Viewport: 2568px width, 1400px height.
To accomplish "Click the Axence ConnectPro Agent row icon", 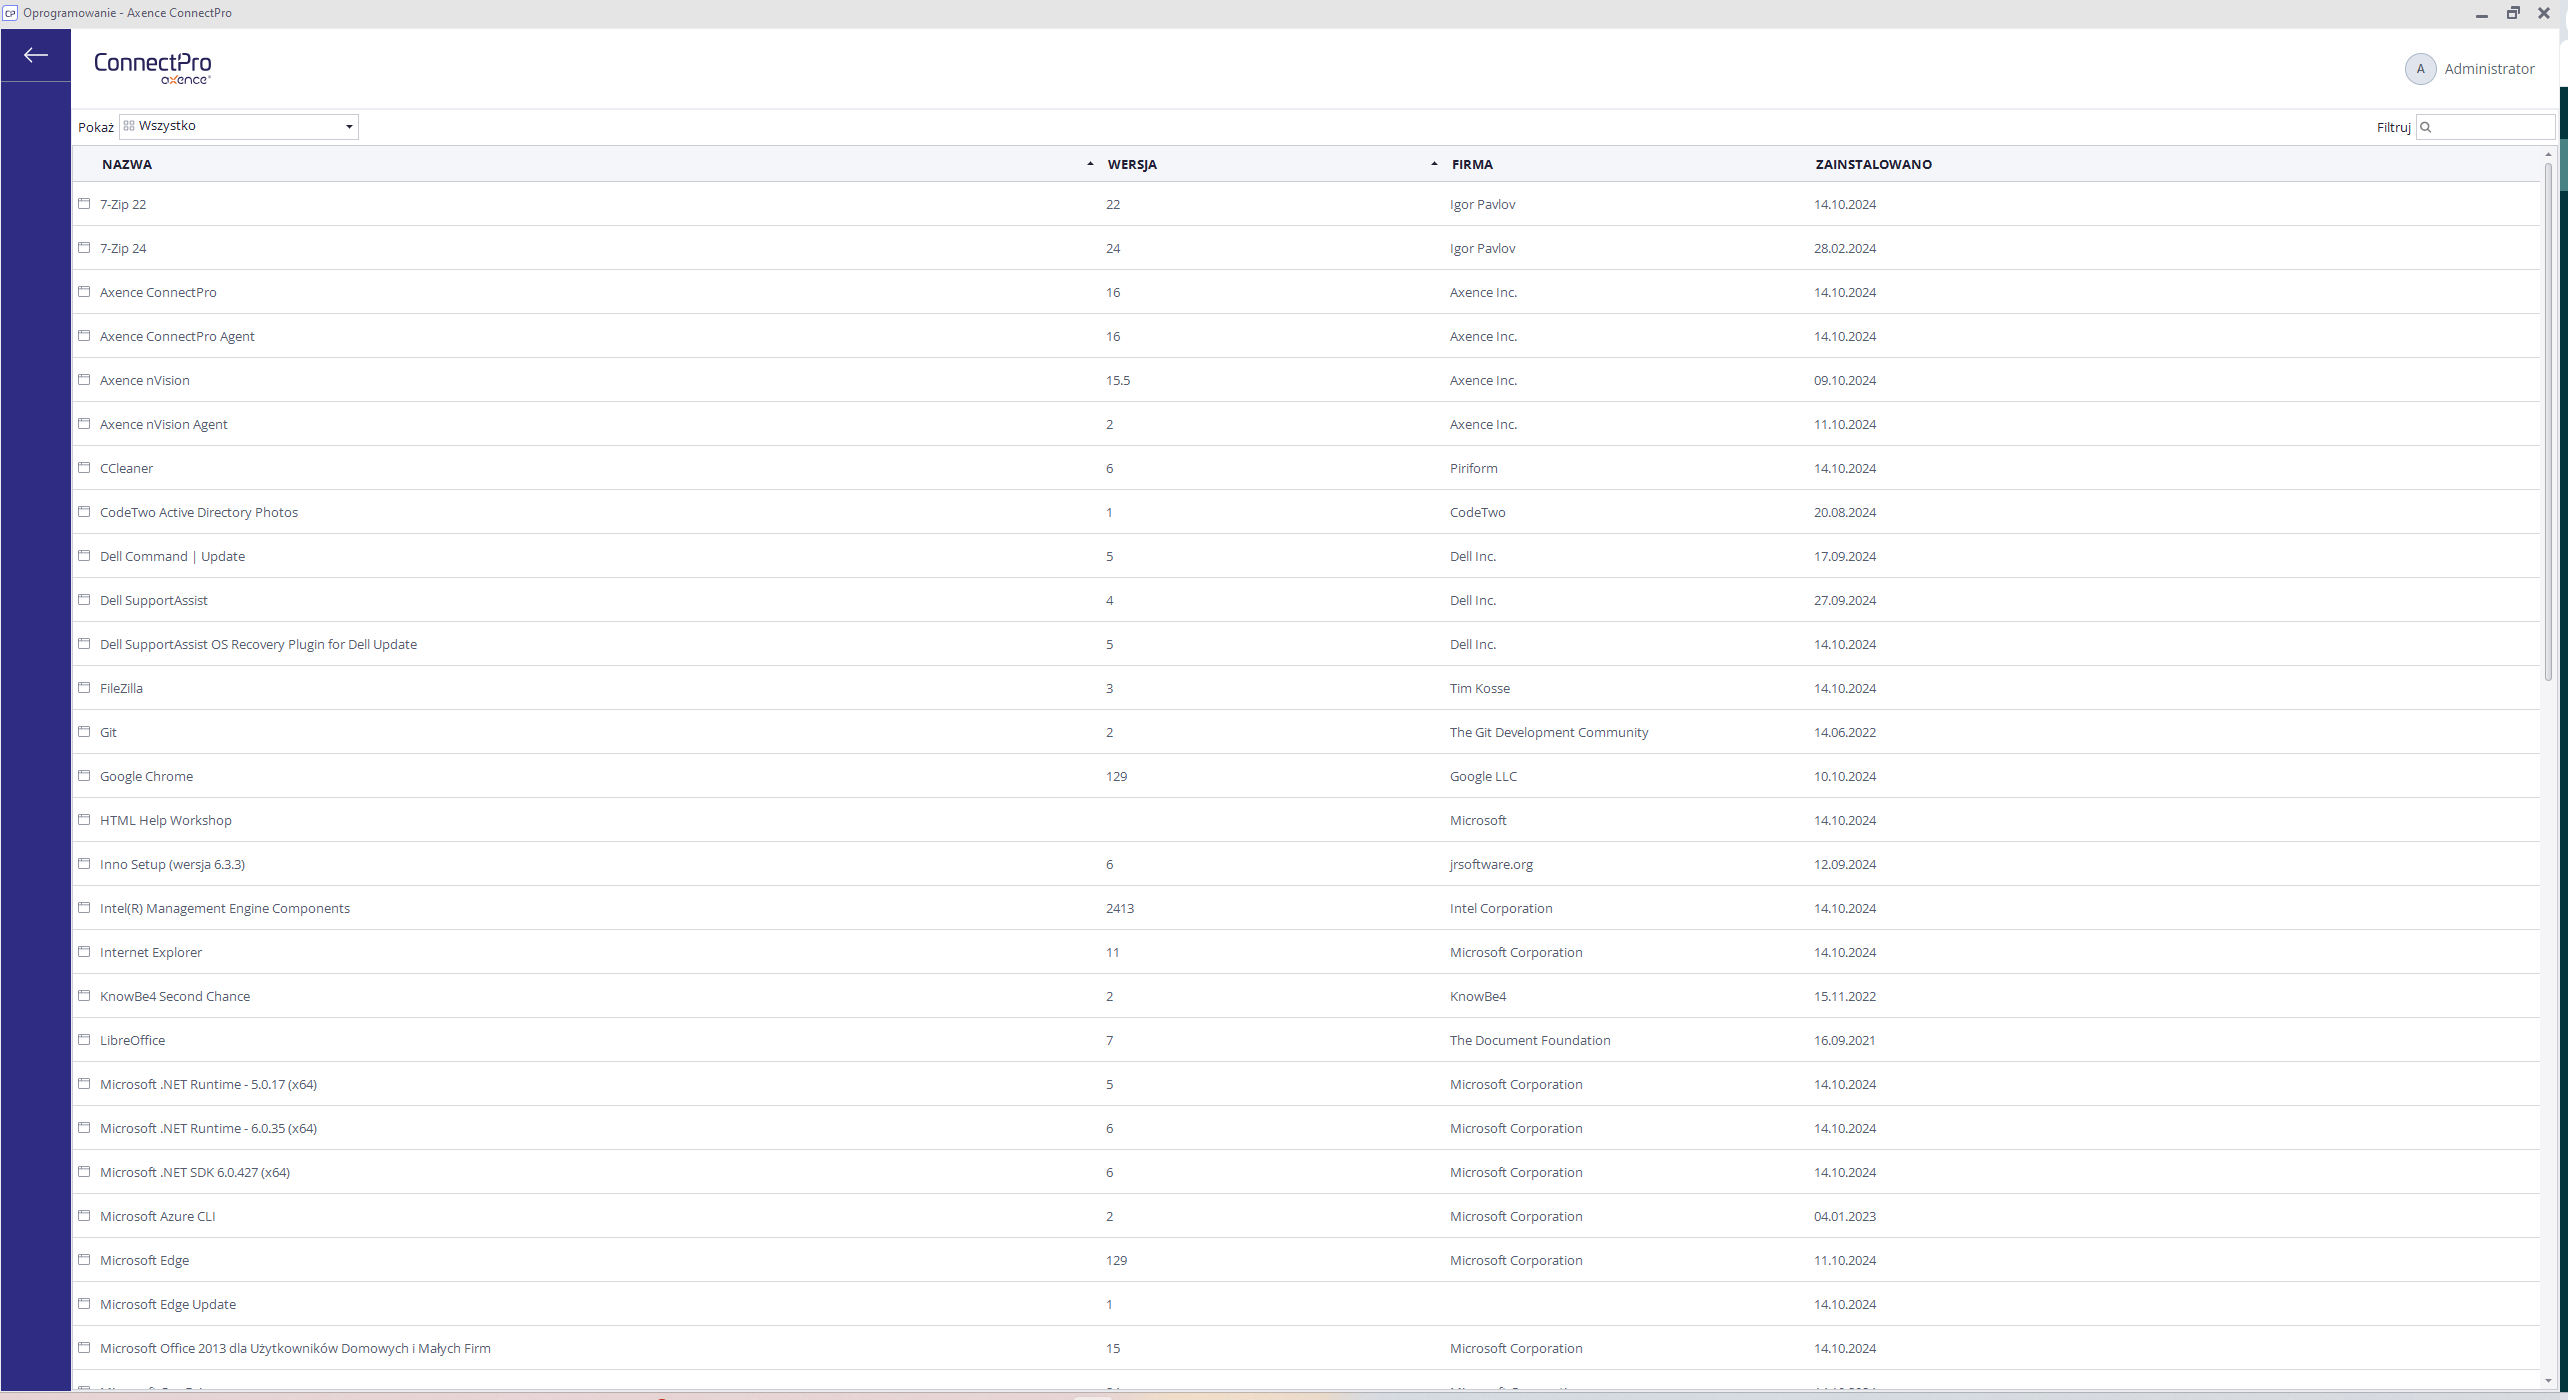I will pos(84,336).
